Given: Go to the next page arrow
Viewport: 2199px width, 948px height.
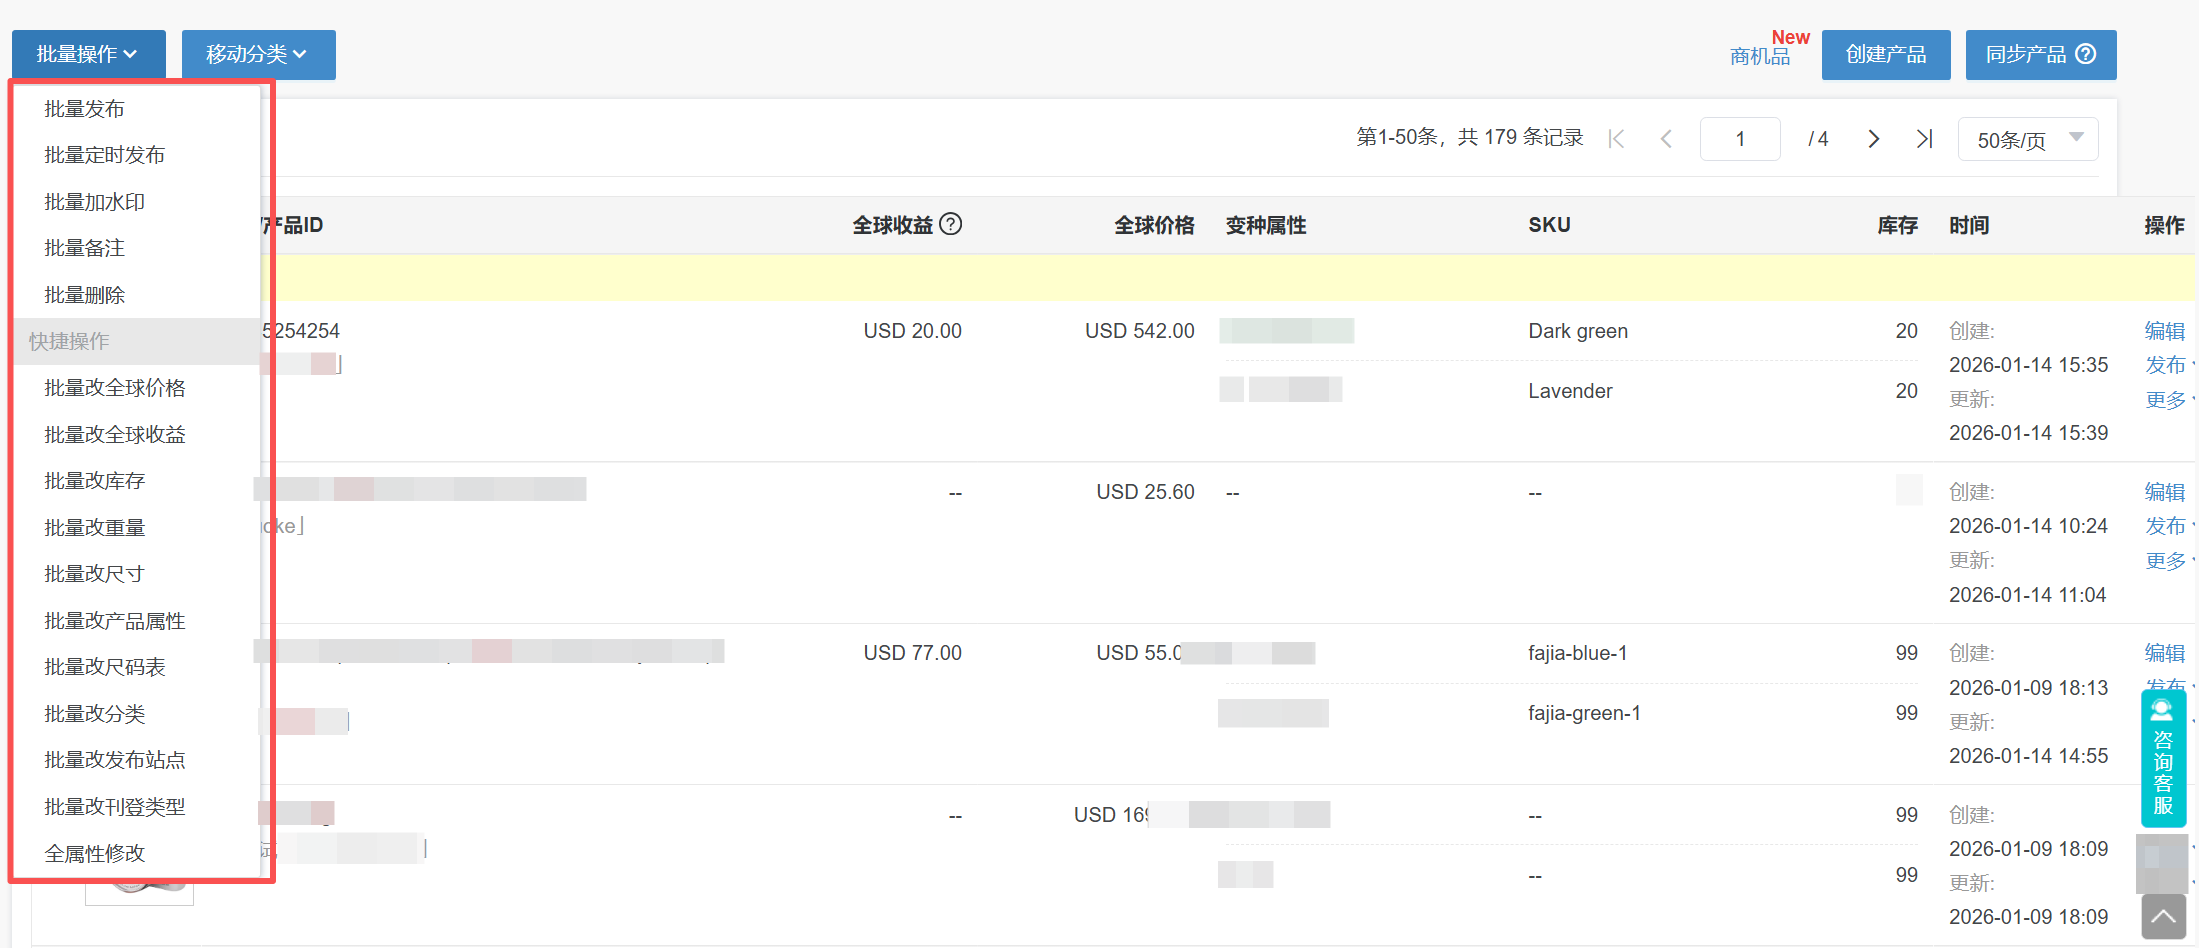Looking at the screenshot, I should point(1874,139).
